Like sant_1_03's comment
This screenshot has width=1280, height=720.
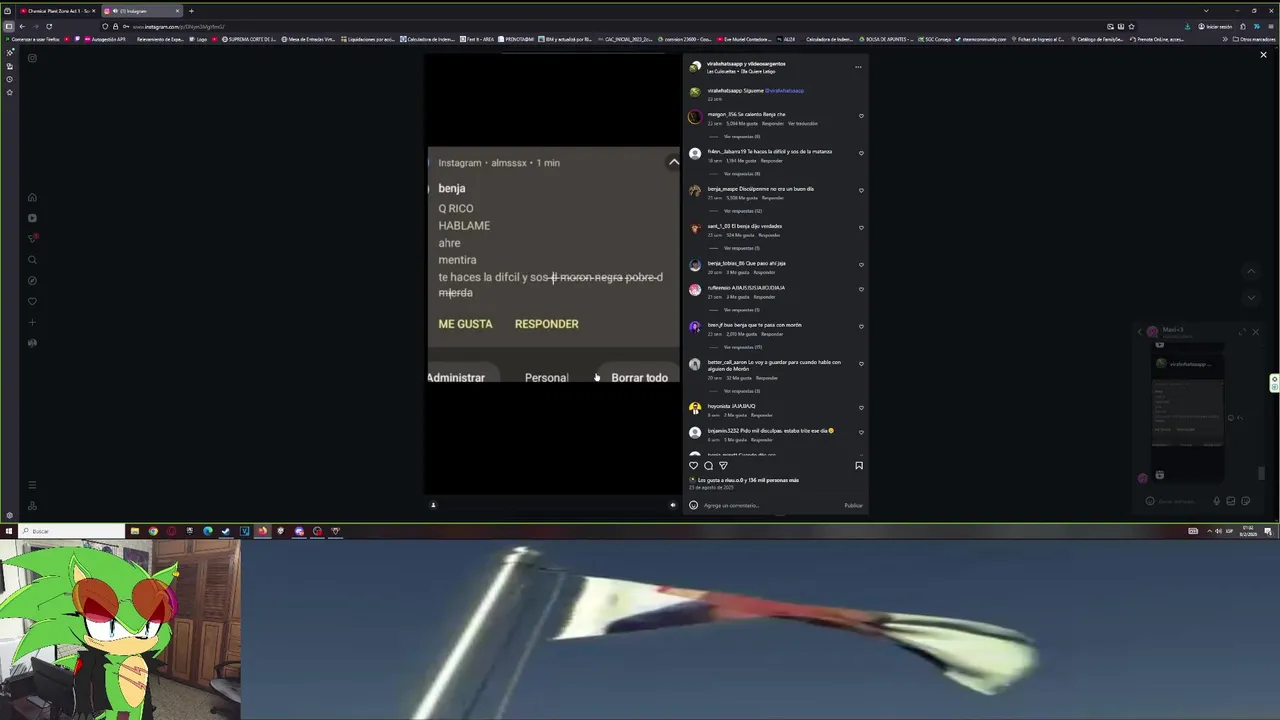pyautogui.click(x=861, y=228)
